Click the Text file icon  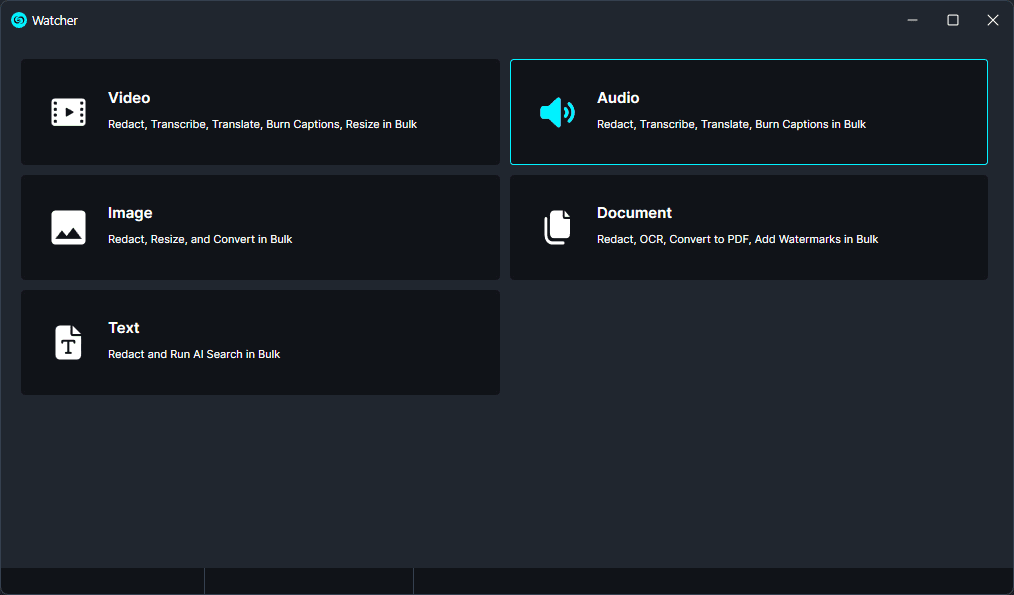point(68,342)
